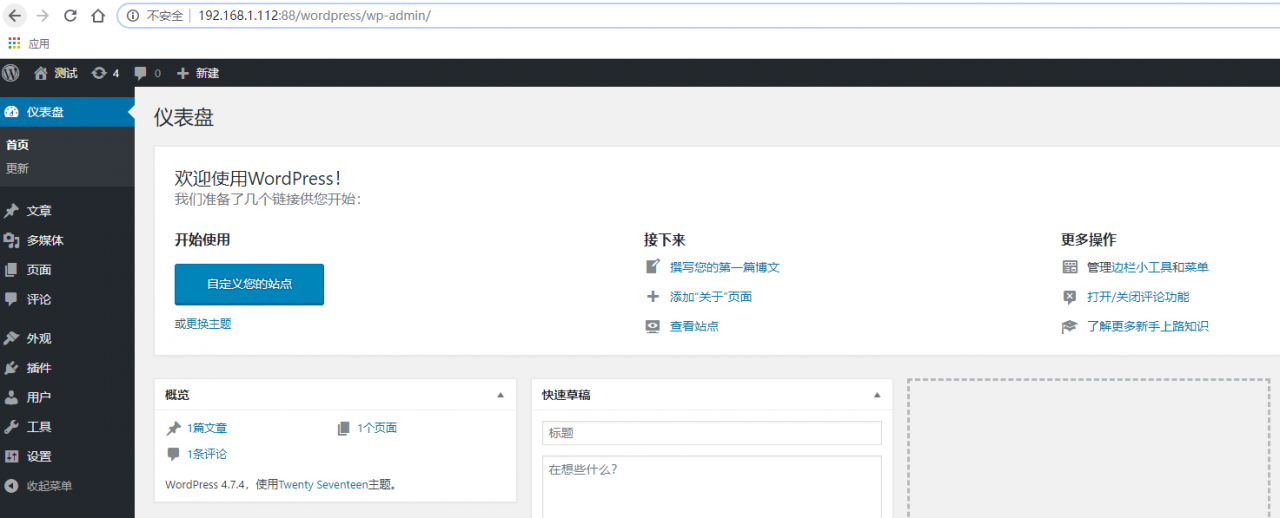
Task: Open the 1条评论 link in 概览
Action: click(207, 454)
